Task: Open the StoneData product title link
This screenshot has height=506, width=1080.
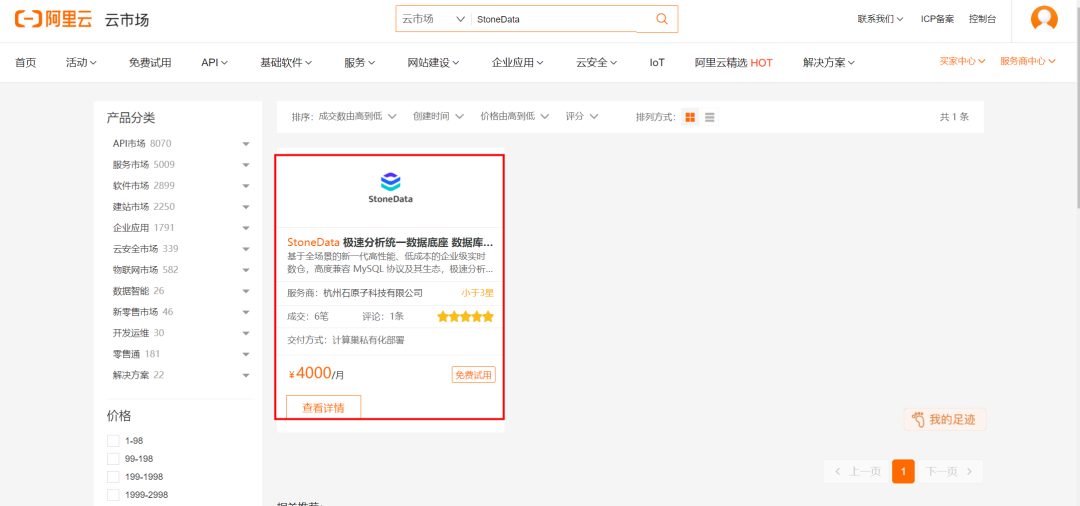Action: tap(390, 243)
